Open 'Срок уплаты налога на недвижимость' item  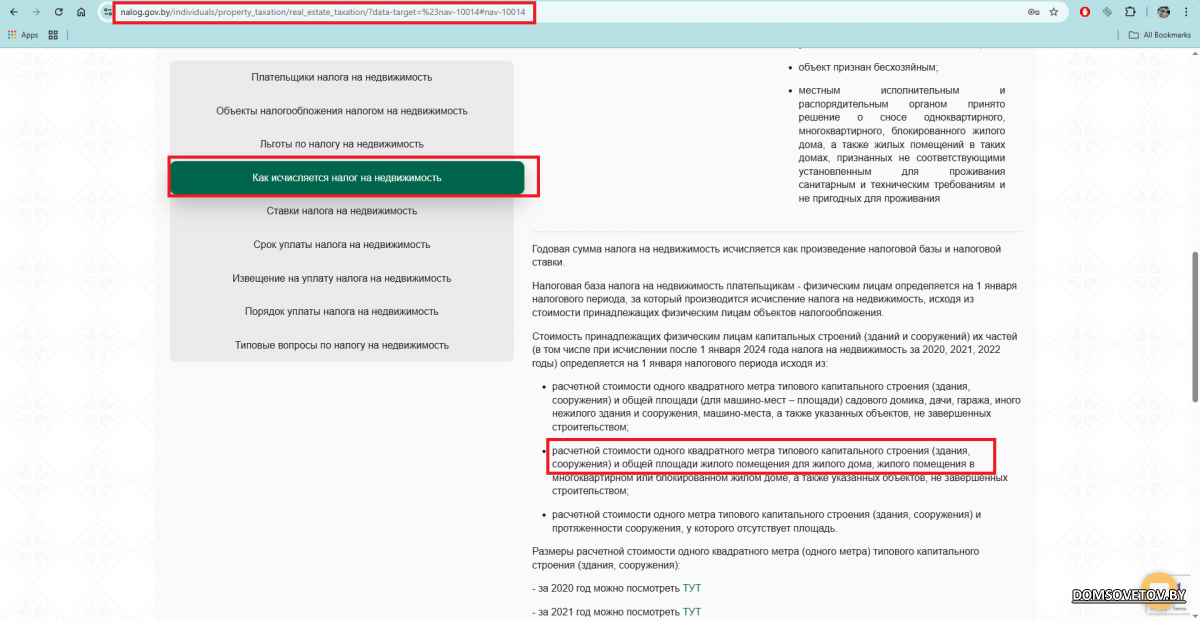click(341, 244)
